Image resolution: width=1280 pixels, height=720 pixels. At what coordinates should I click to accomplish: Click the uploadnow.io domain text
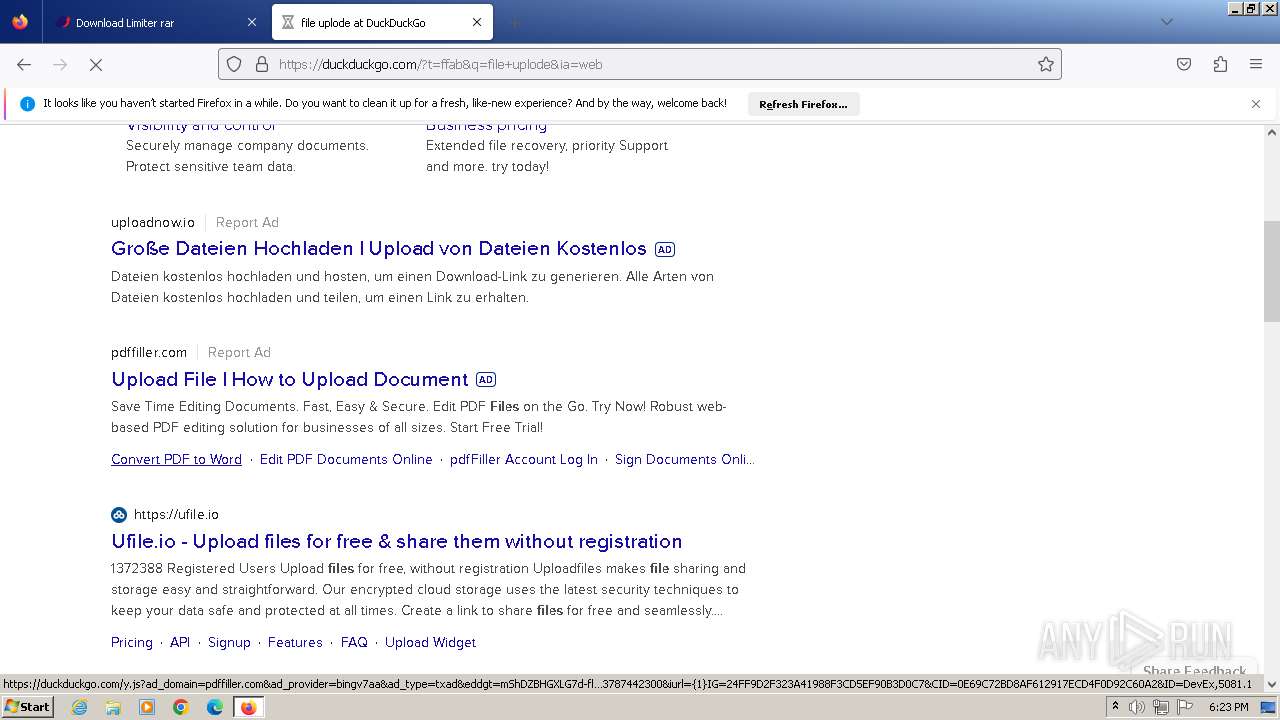coord(153,222)
